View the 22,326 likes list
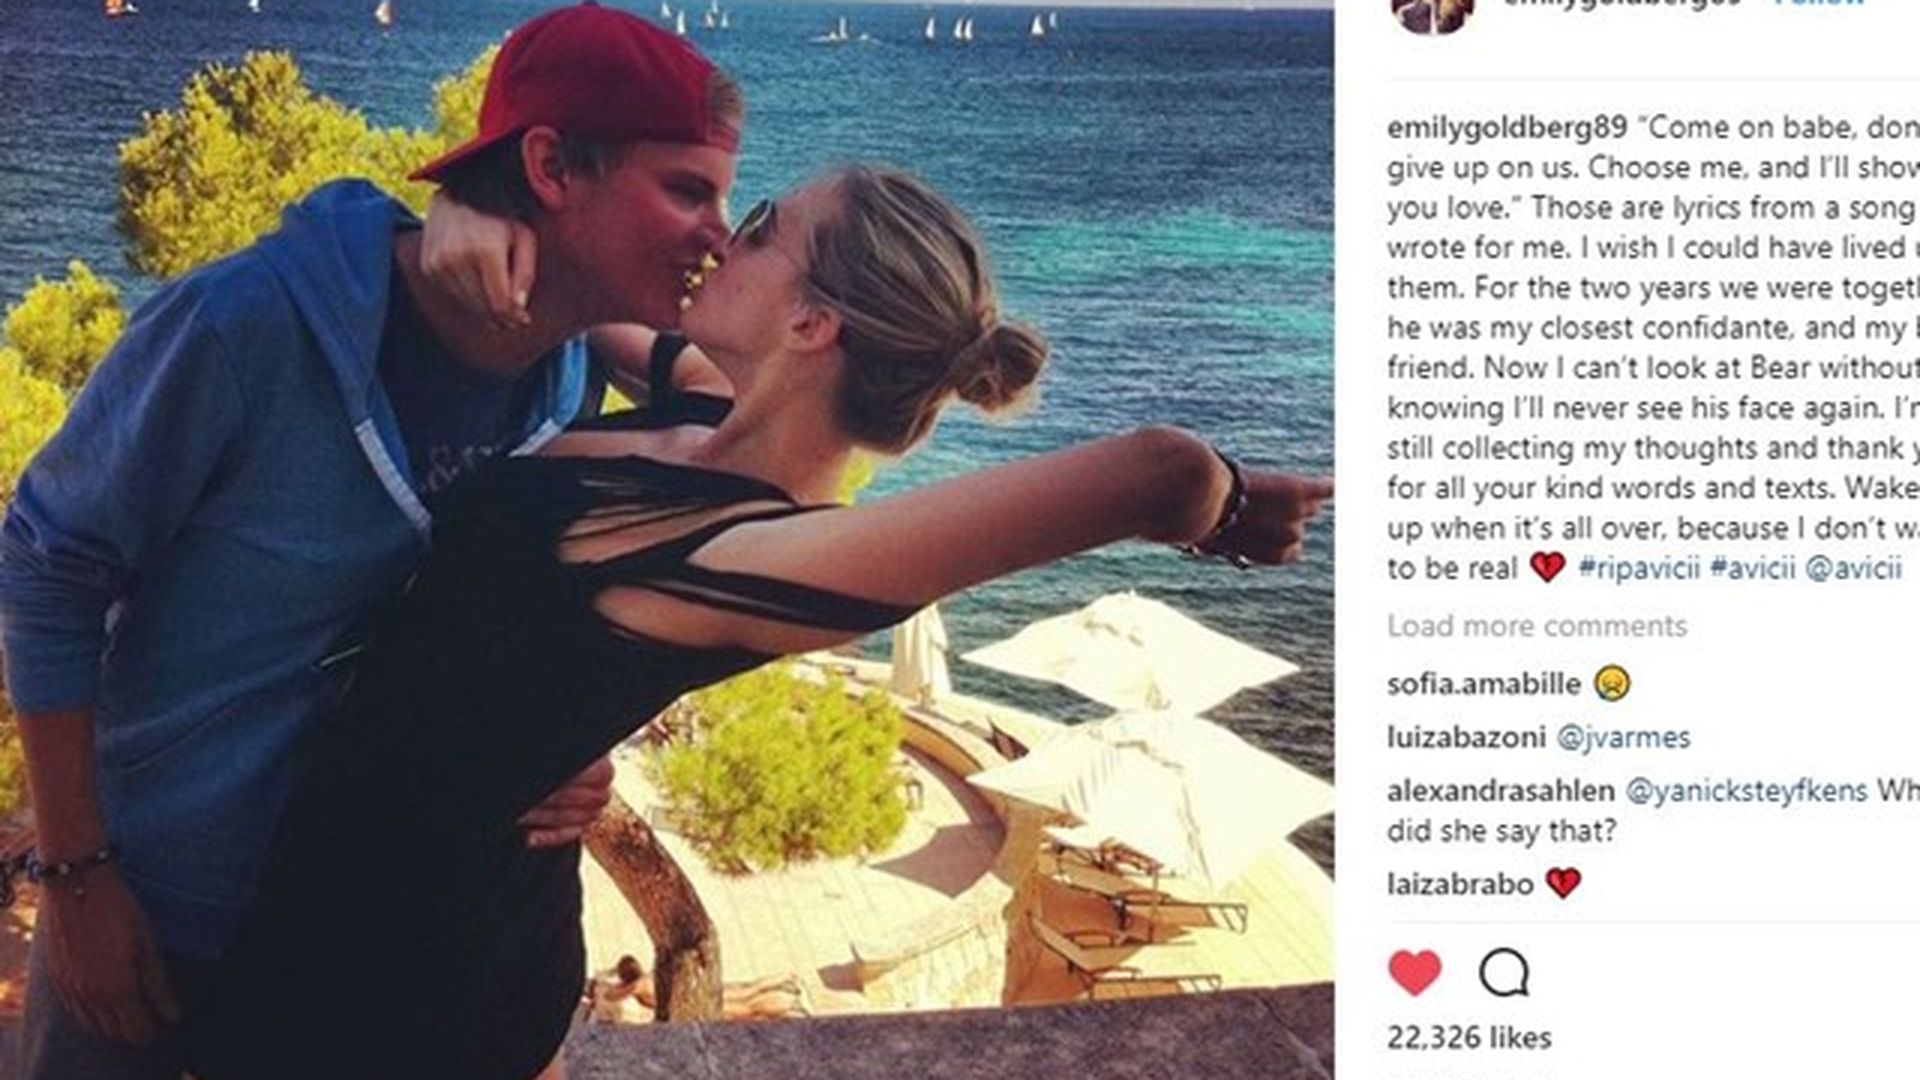 click(x=1469, y=1038)
